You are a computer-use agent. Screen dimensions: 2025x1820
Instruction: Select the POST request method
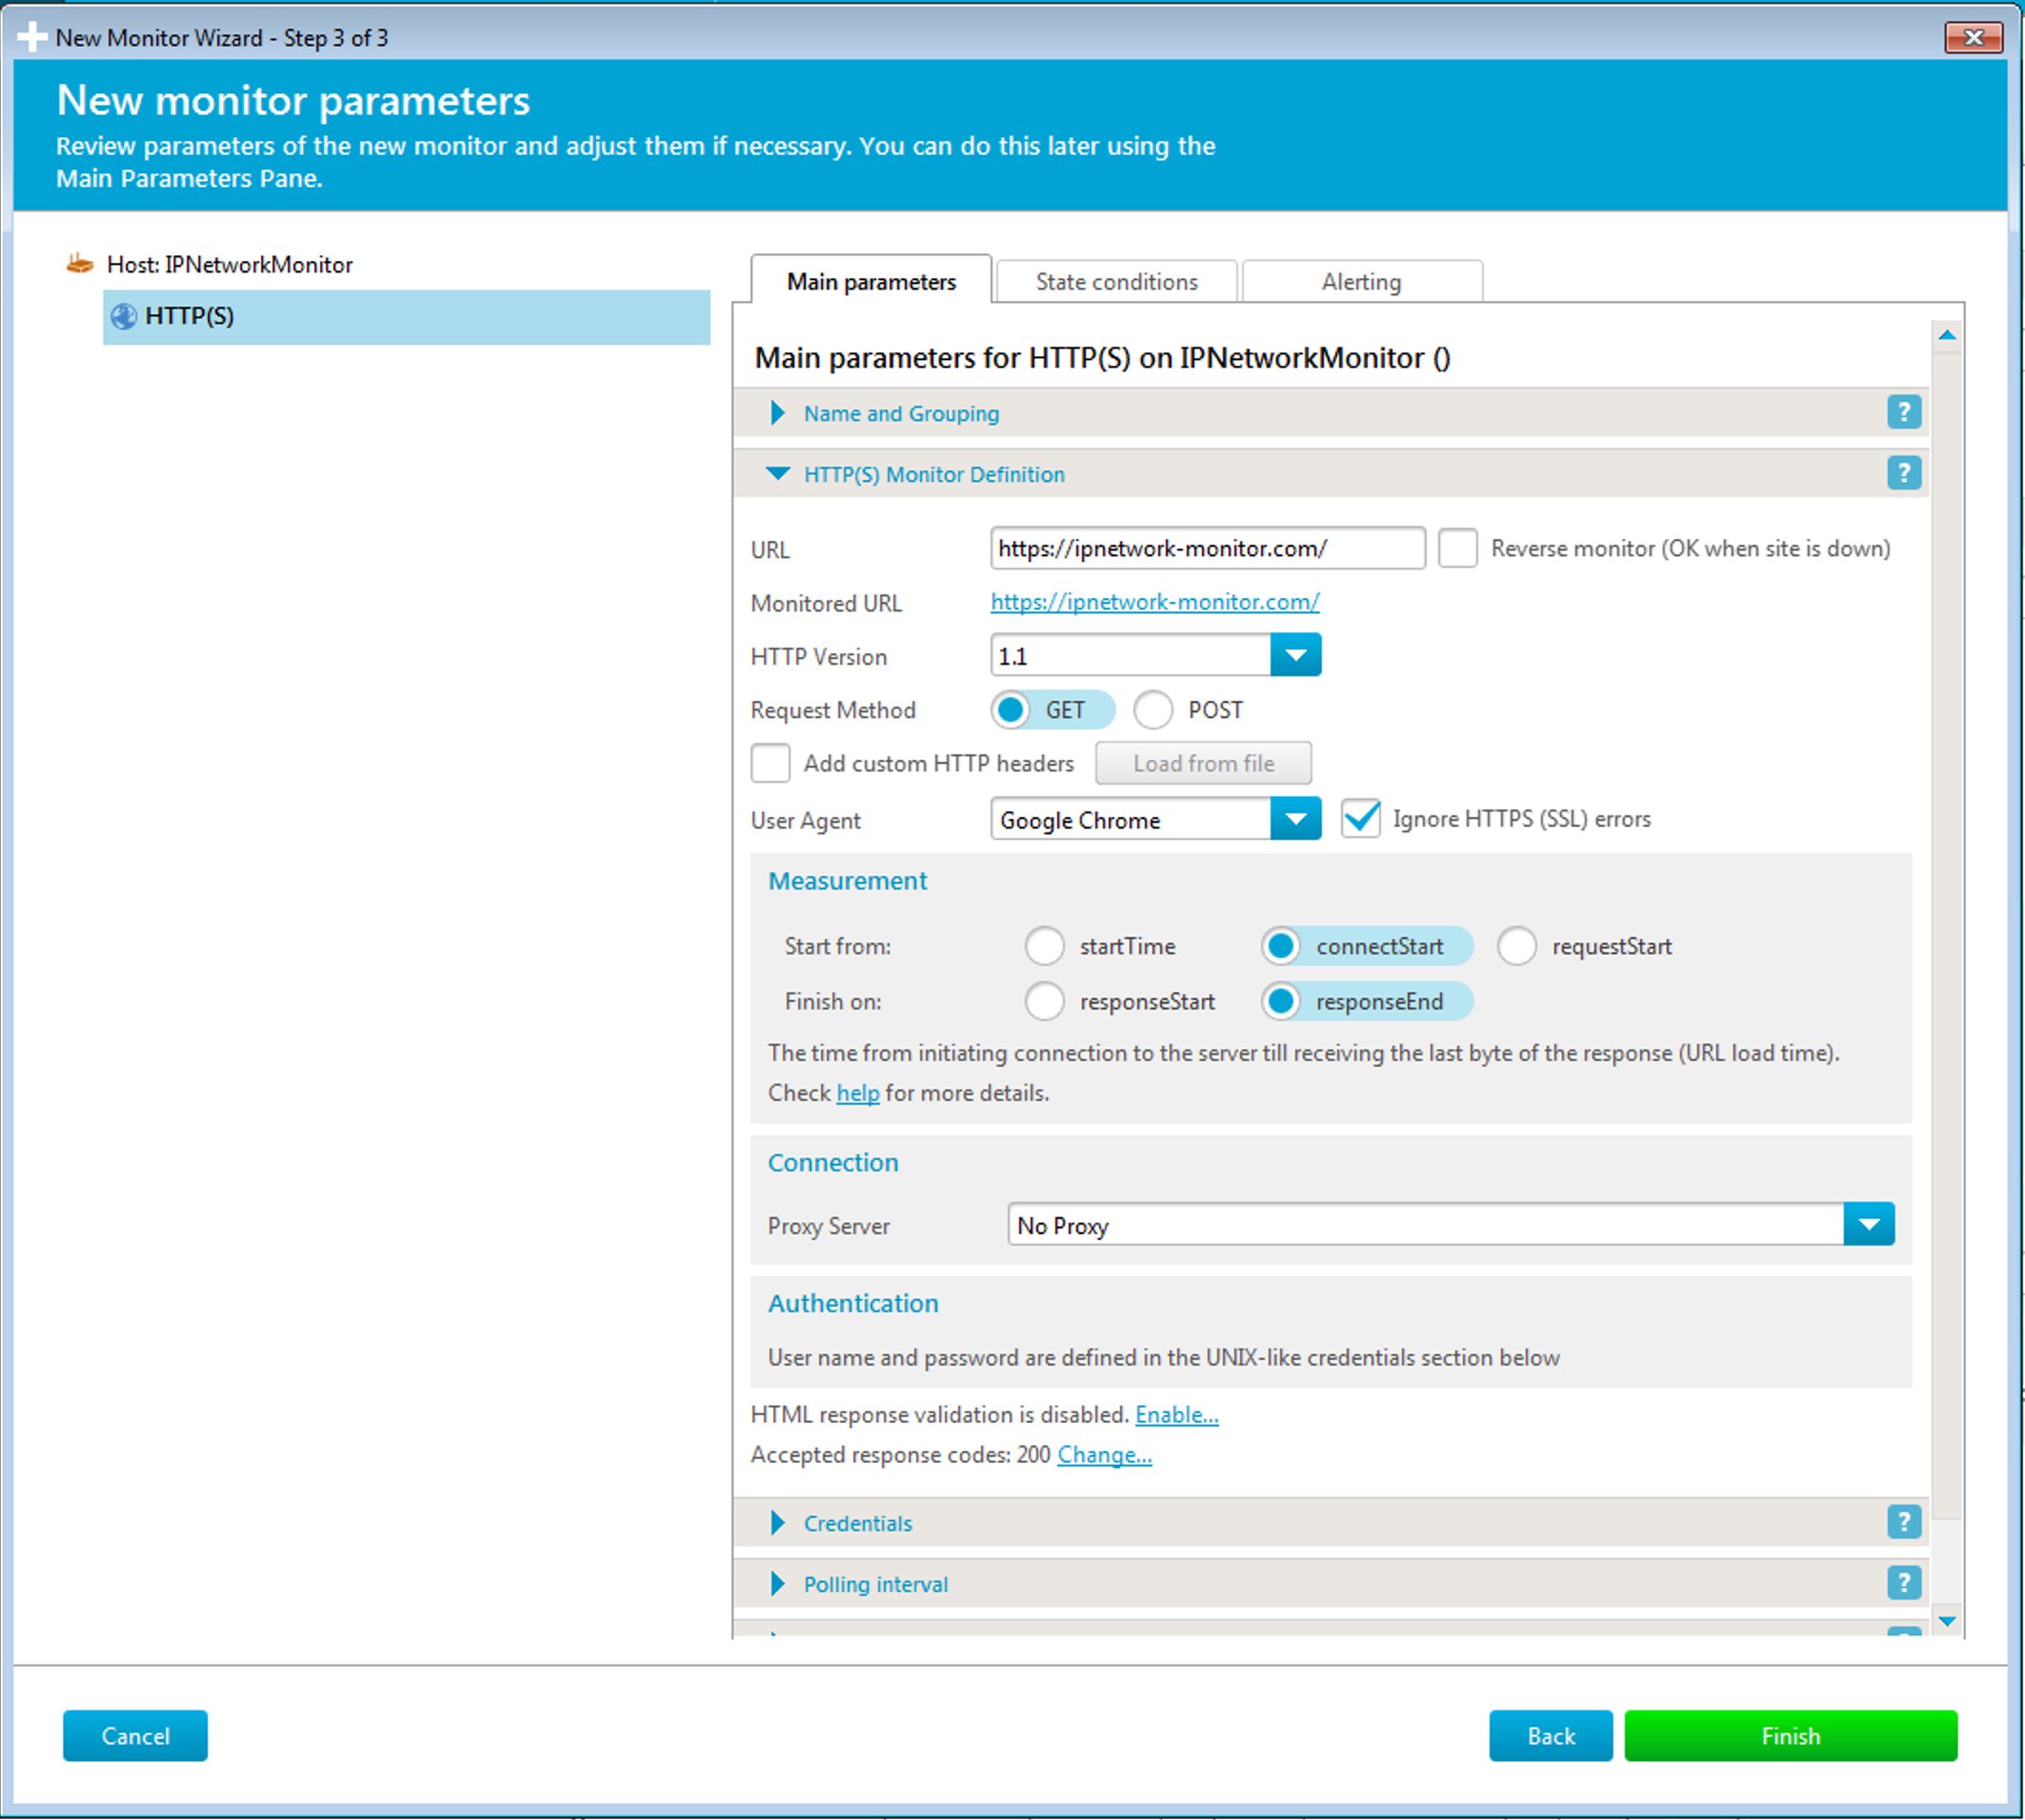tap(1189, 710)
